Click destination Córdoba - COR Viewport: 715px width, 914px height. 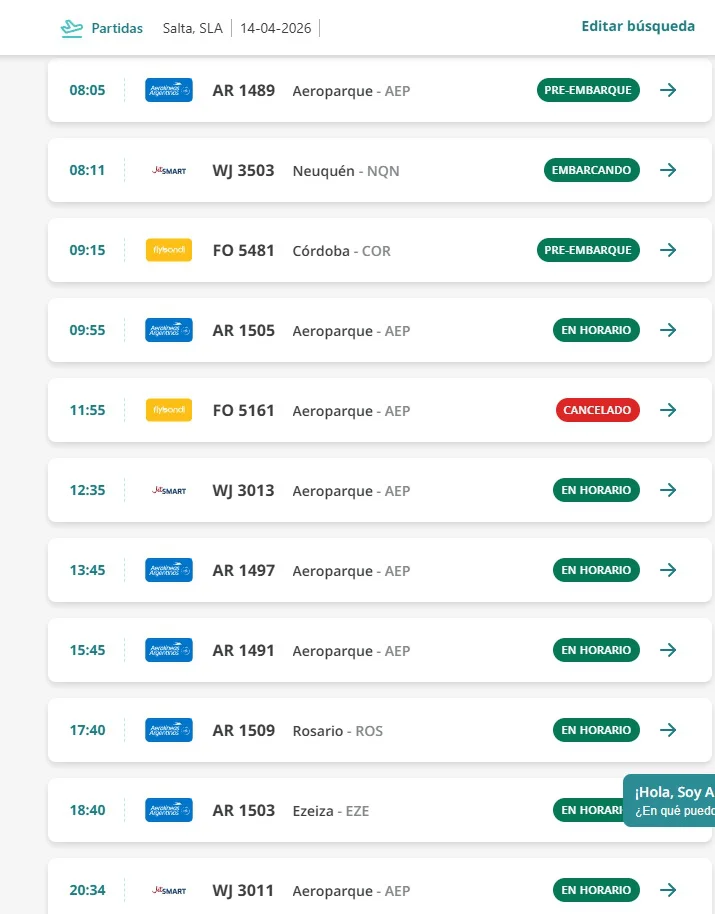pyautogui.click(x=341, y=251)
